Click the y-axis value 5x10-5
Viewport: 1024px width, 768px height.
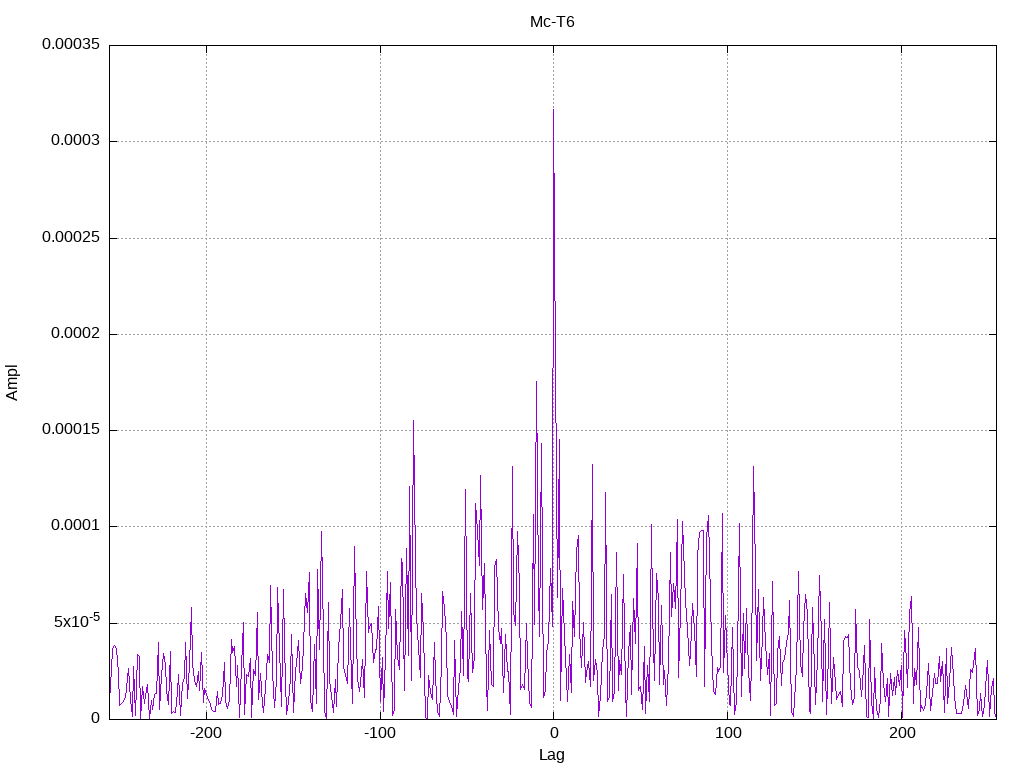click(77, 621)
